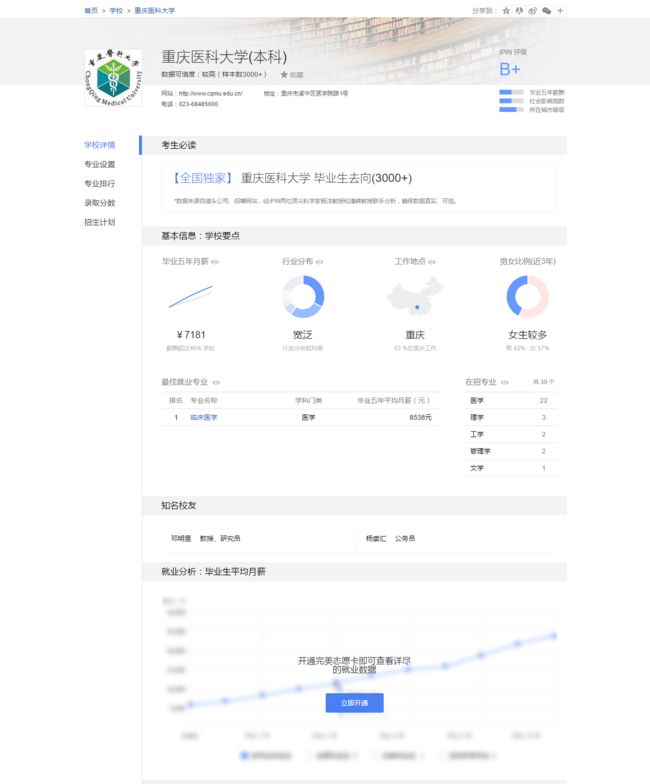The height and width of the screenshot is (784, 650).
Task: Share to Qzone via the star icon
Action: tap(506, 10)
